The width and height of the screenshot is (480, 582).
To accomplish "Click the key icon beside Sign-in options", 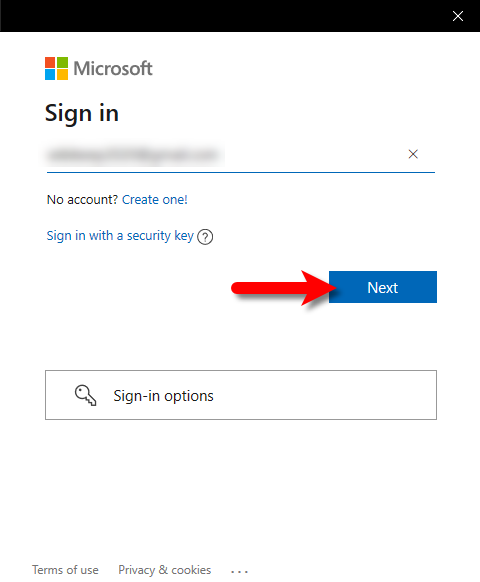I will [86, 395].
